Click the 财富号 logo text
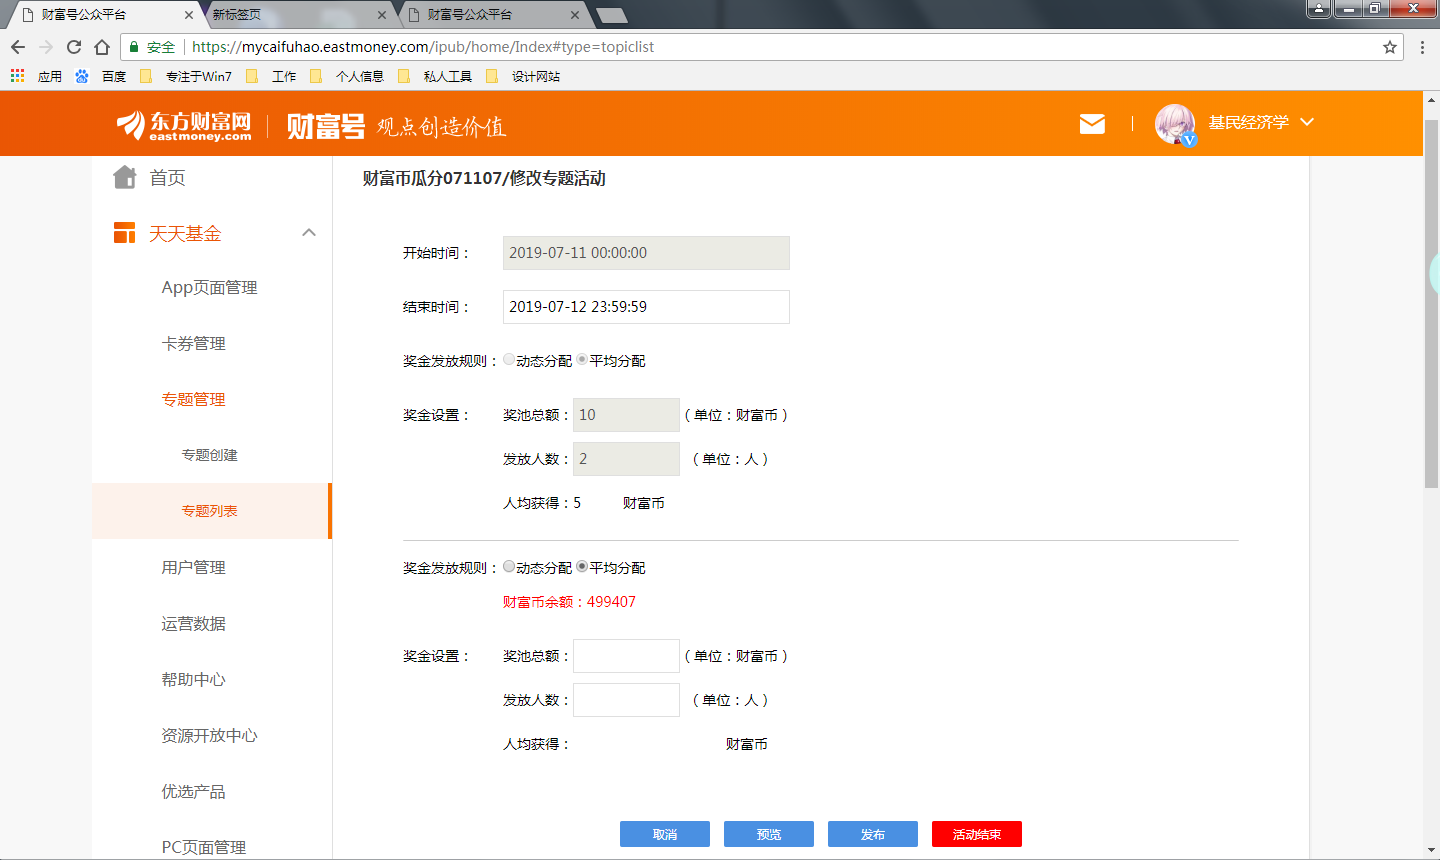The width and height of the screenshot is (1440, 860). pyautogui.click(x=326, y=126)
